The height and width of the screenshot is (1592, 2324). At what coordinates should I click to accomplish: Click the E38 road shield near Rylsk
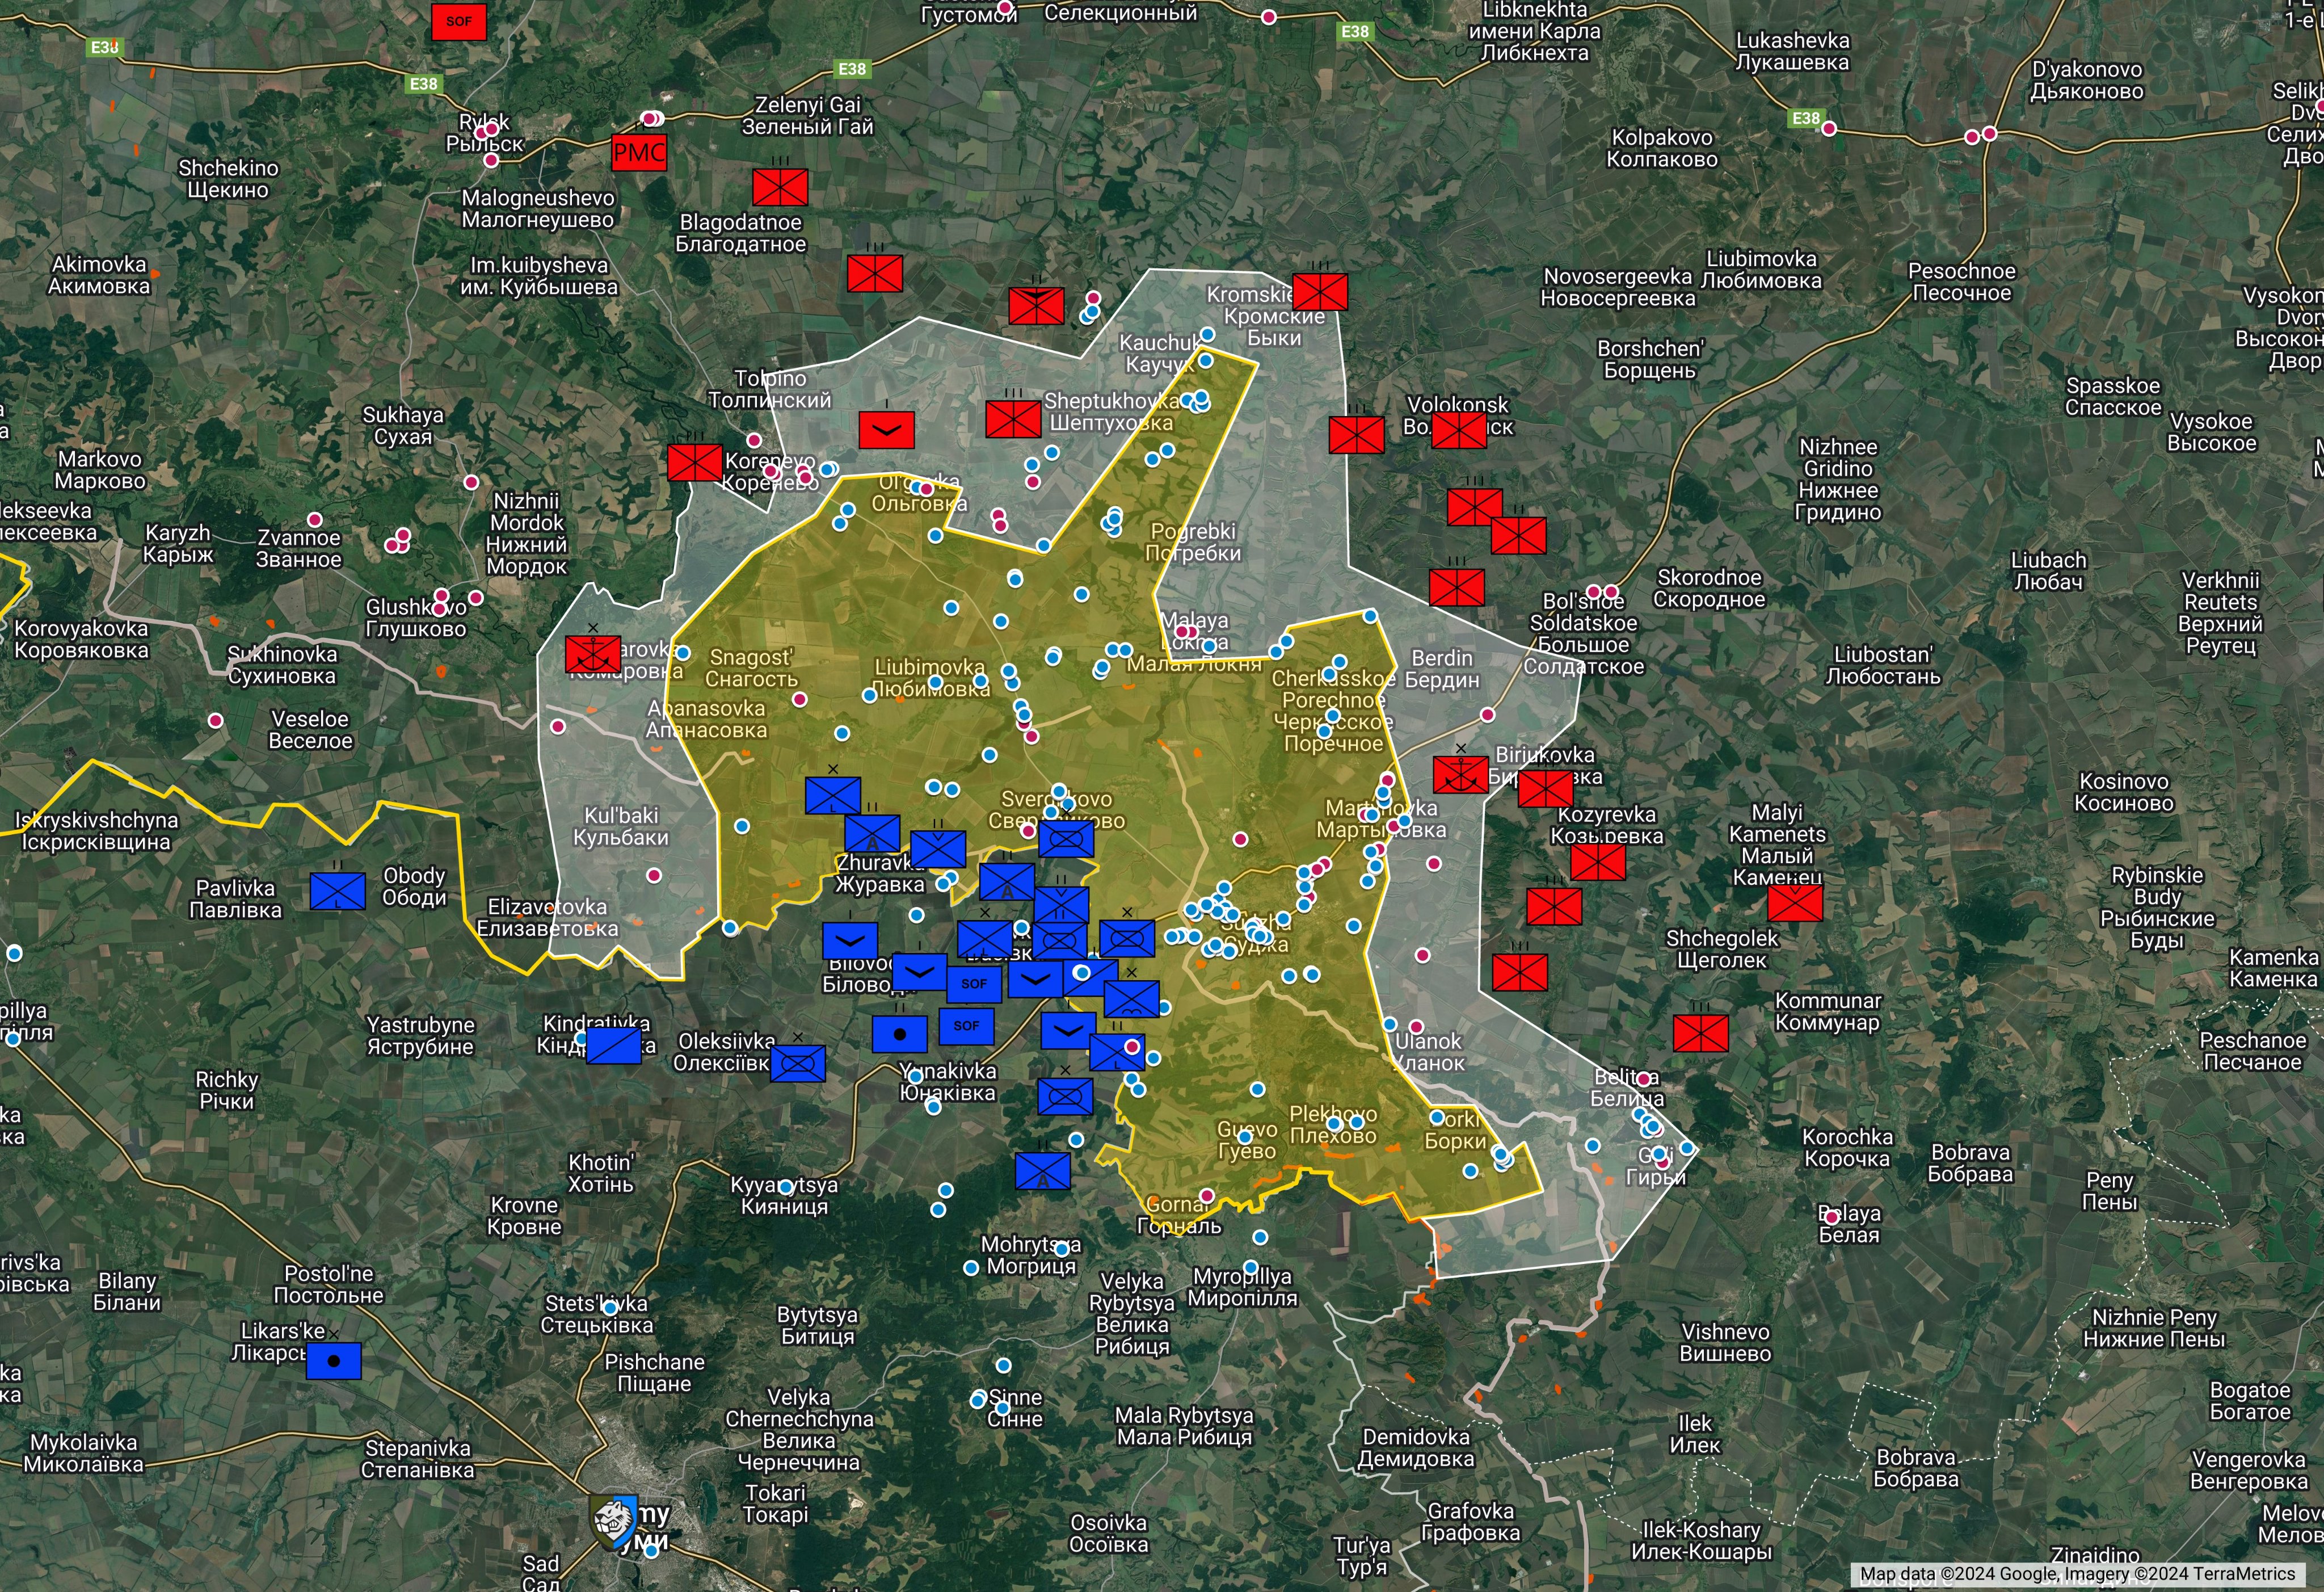click(424, 83)
